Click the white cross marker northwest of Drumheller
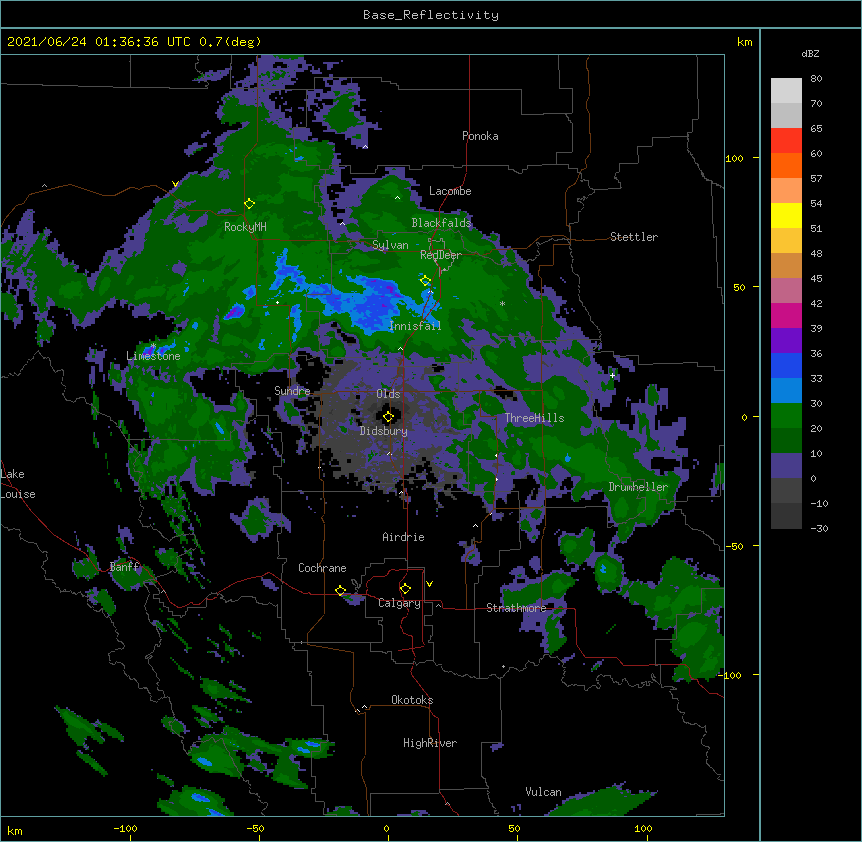 612,375
